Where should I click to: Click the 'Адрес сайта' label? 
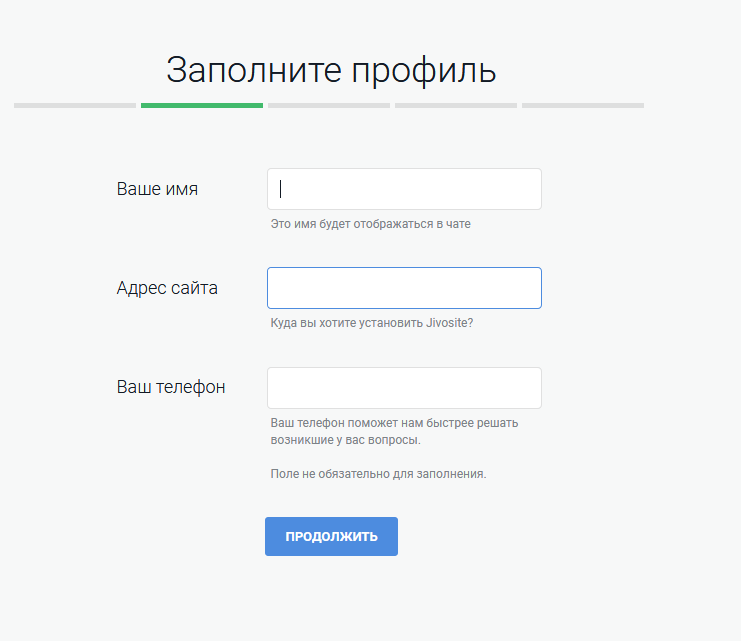(x=167, y=288)
